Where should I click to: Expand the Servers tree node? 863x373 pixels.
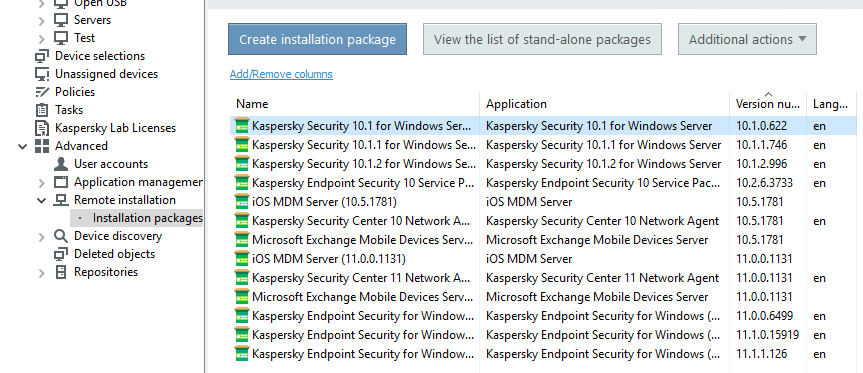click(x=42, y=20)
